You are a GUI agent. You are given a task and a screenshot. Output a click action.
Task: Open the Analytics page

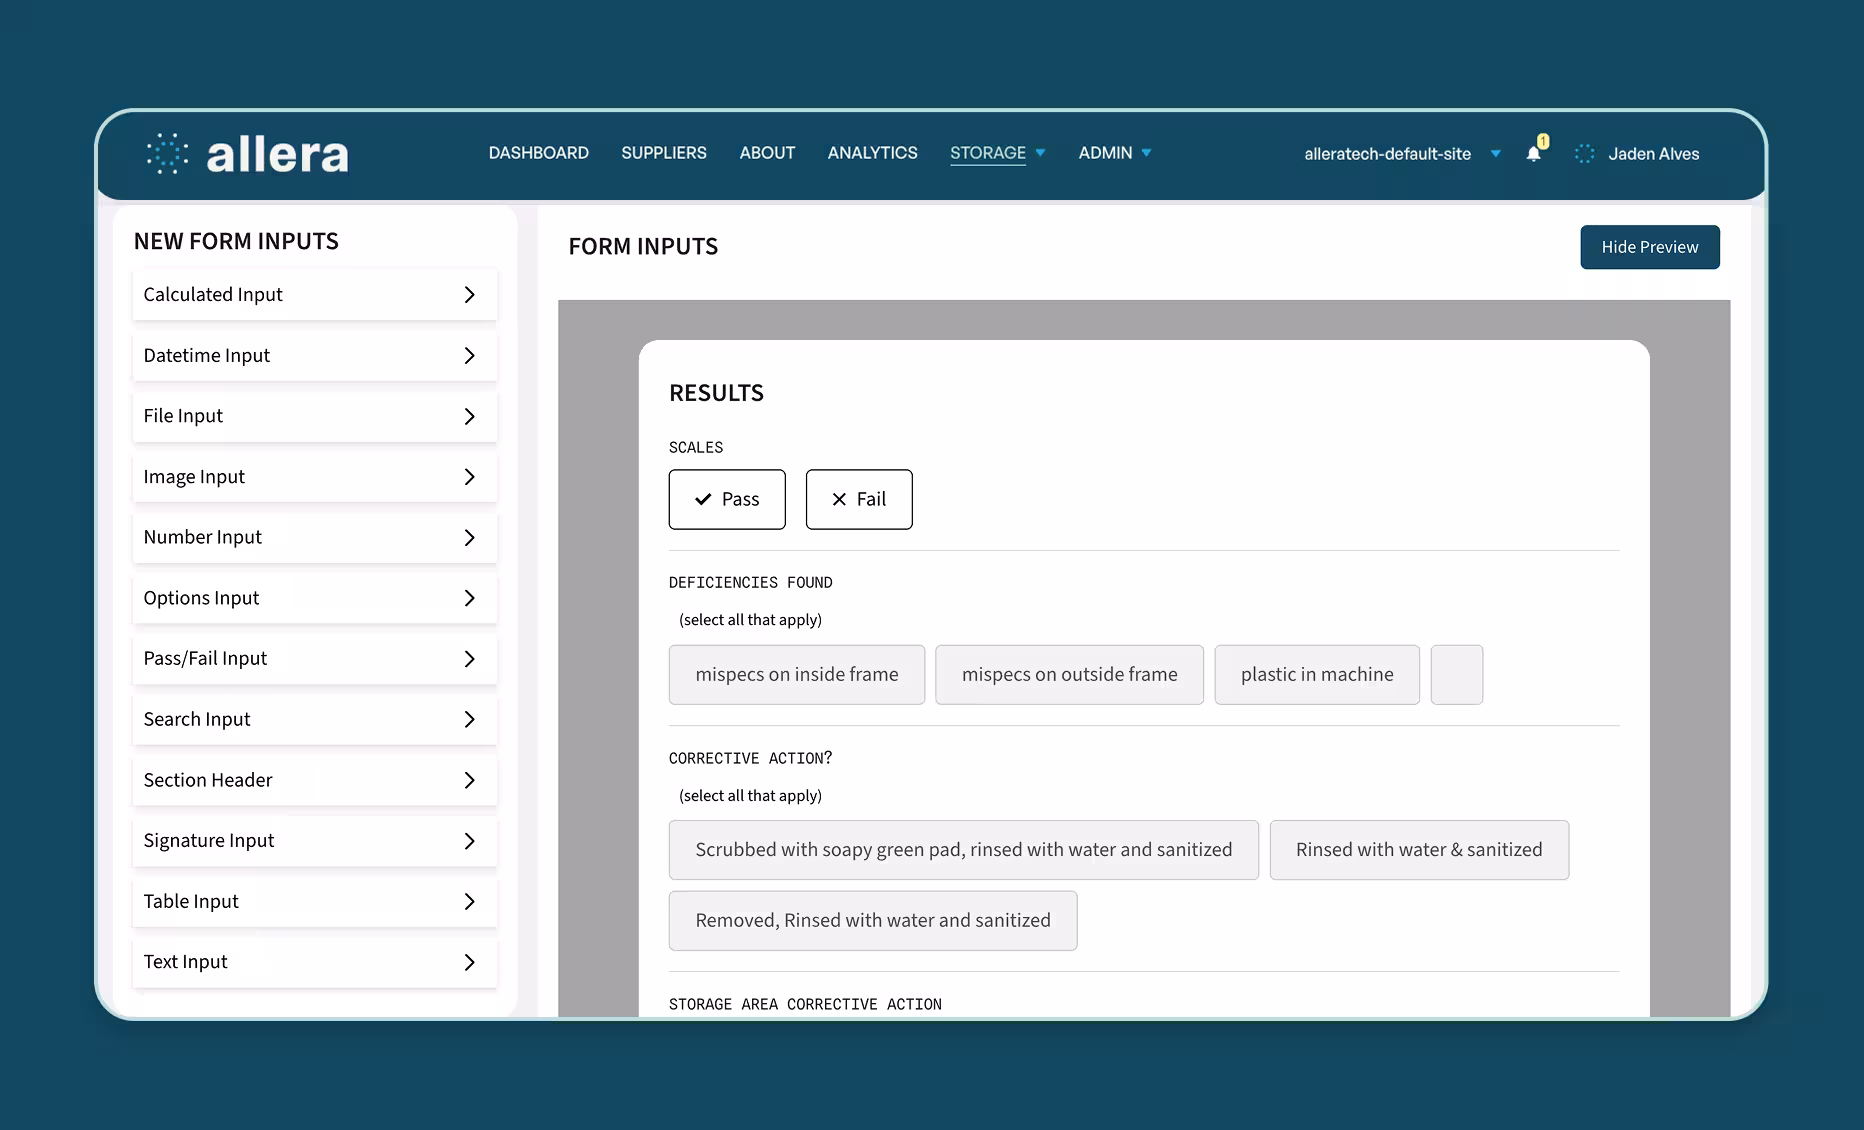pos(872,153)
